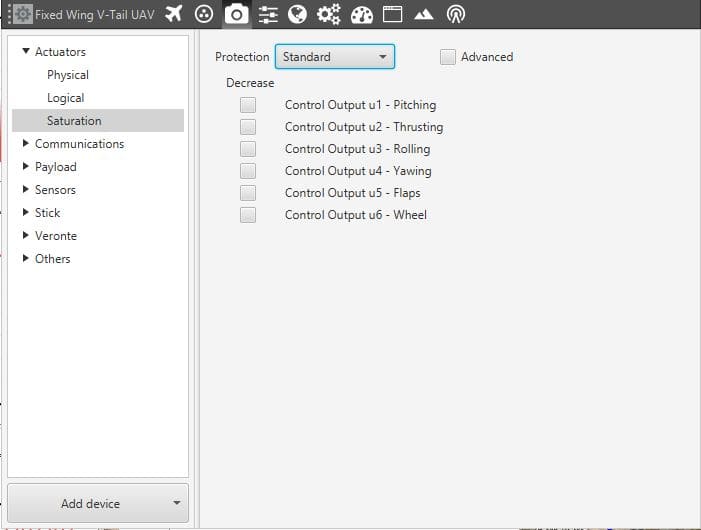The width and height of the screenshot is (701, 530).
Task: Enable the Advanced checkbox
Action: (x=448, y=57)
